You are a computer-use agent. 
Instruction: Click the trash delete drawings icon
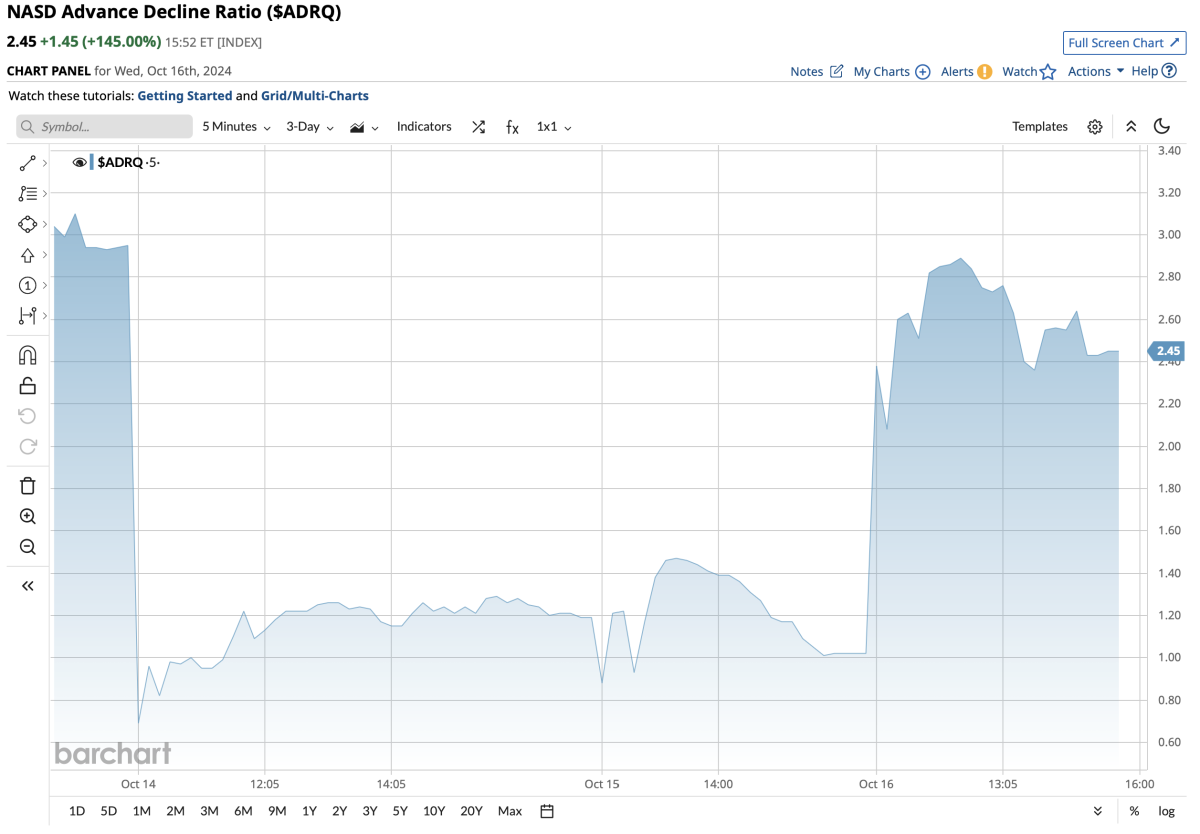(x=27, y=486)
